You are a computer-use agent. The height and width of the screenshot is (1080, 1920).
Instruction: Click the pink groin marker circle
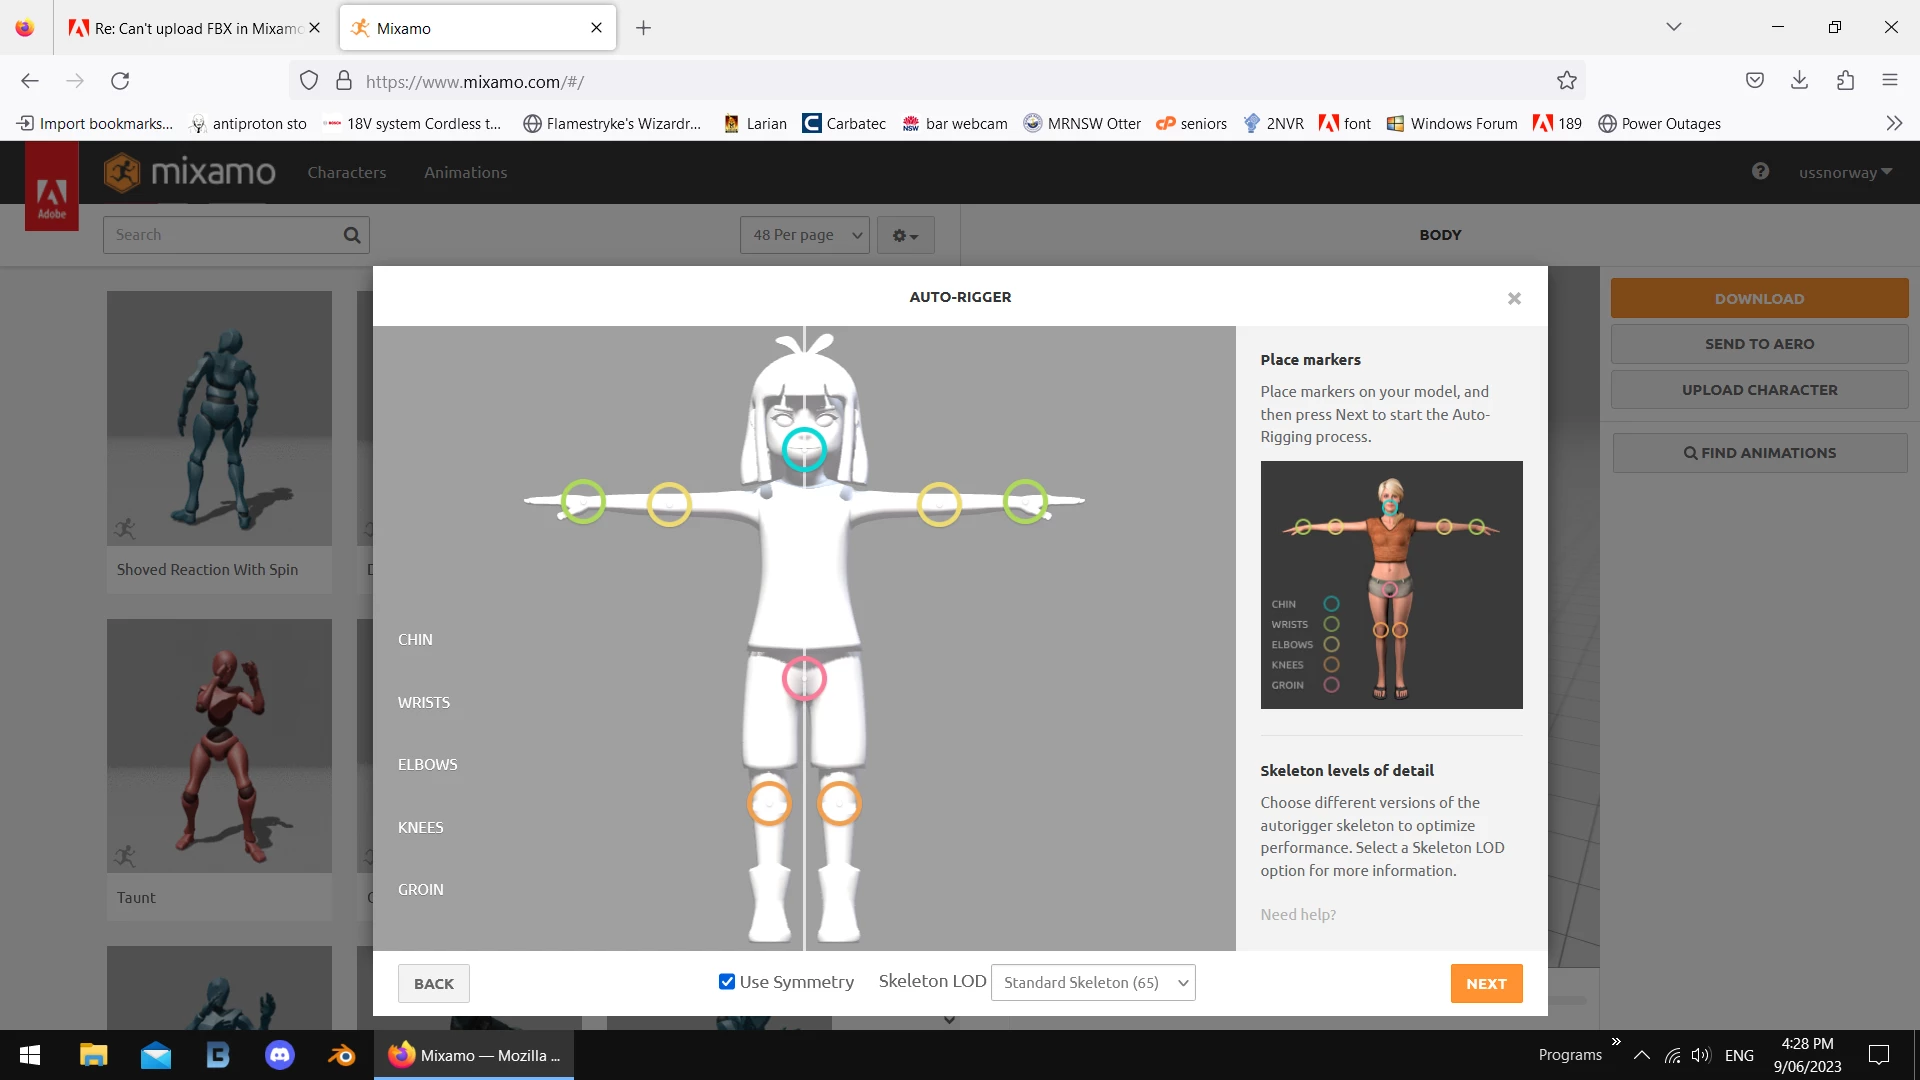[804, 678]
